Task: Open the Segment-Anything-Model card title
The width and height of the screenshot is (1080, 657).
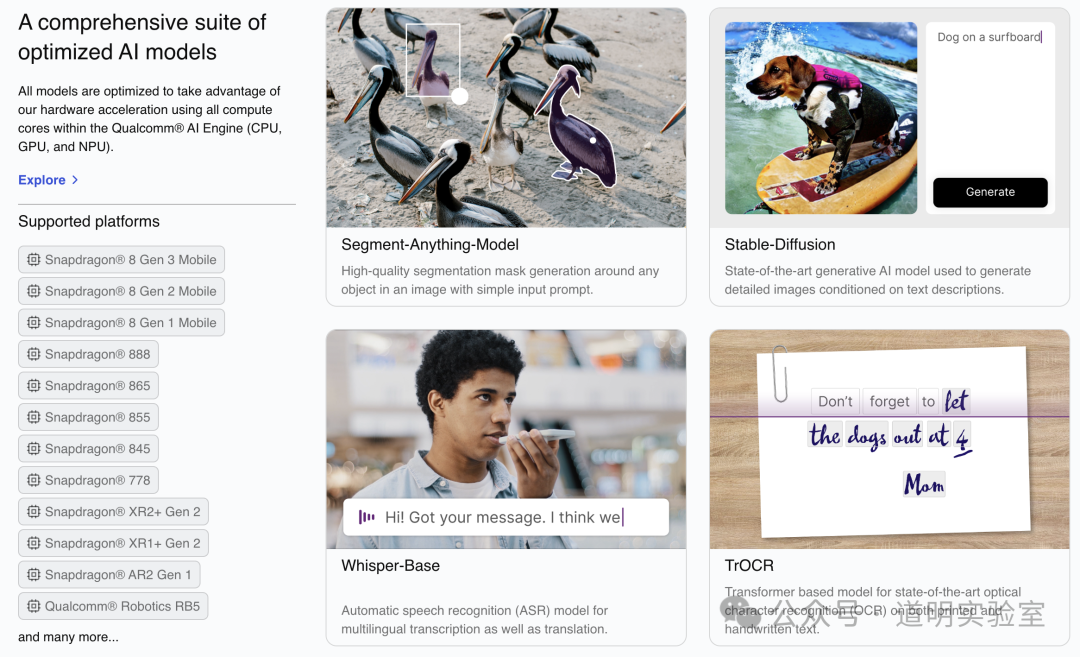Action: click(x=430, y=244)
